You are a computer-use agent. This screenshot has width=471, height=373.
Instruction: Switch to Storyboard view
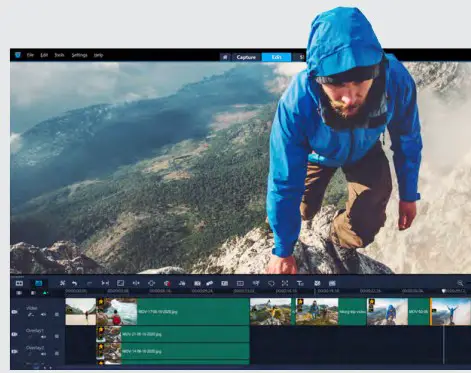pyautogui.click(x=19, y=283)
